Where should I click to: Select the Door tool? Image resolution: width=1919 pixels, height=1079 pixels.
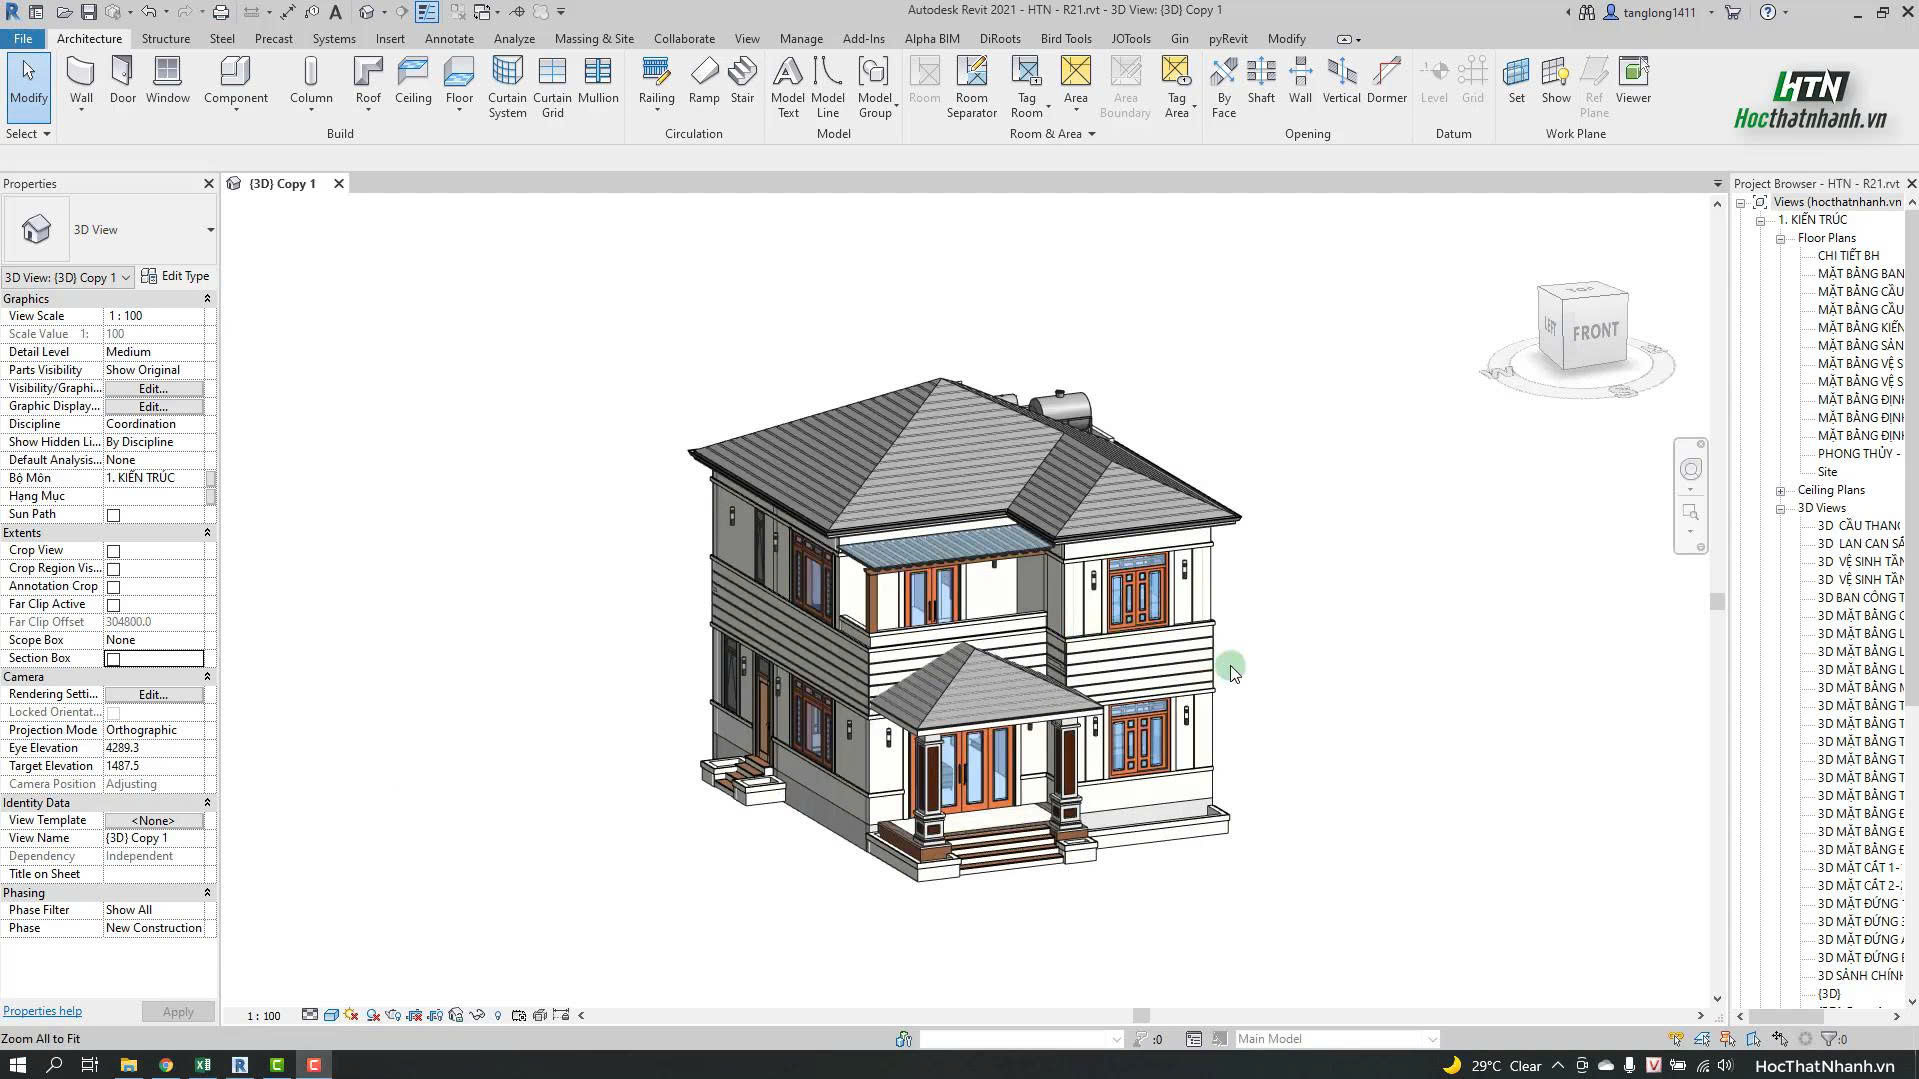[x=122, y=80]
